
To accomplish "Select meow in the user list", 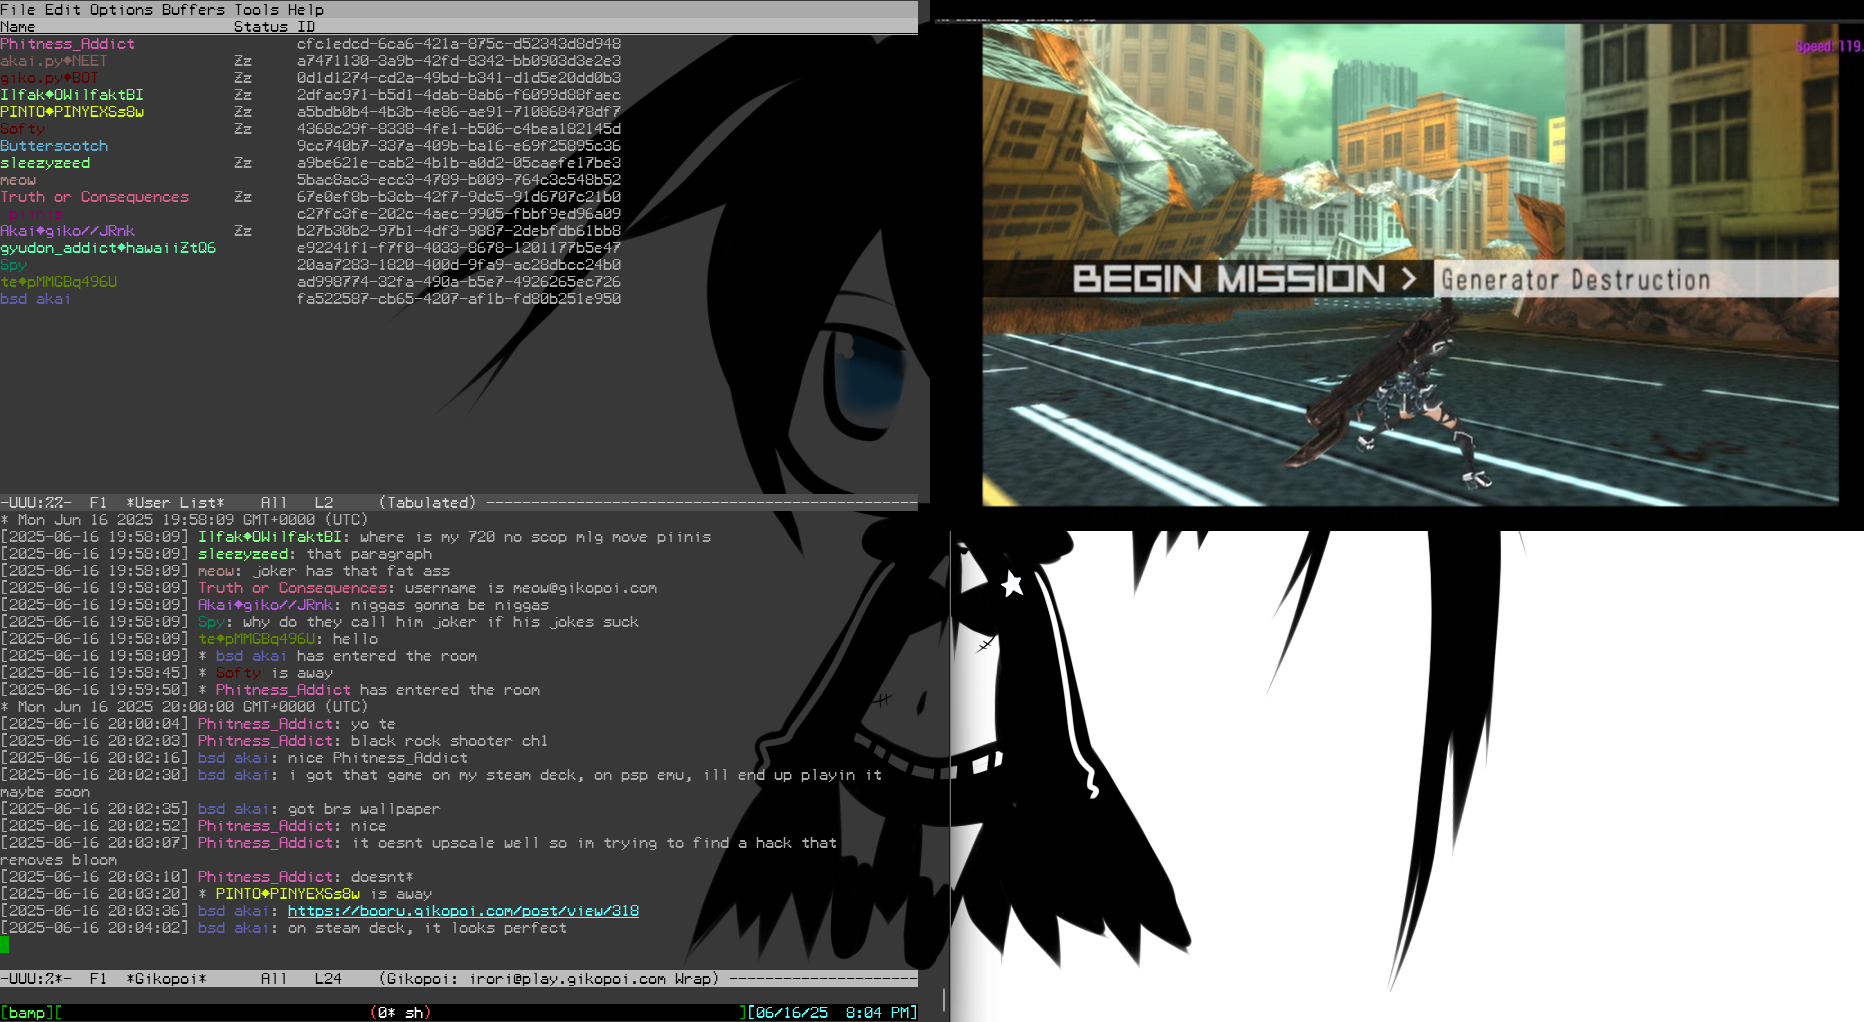I will (x=18, y=180).
